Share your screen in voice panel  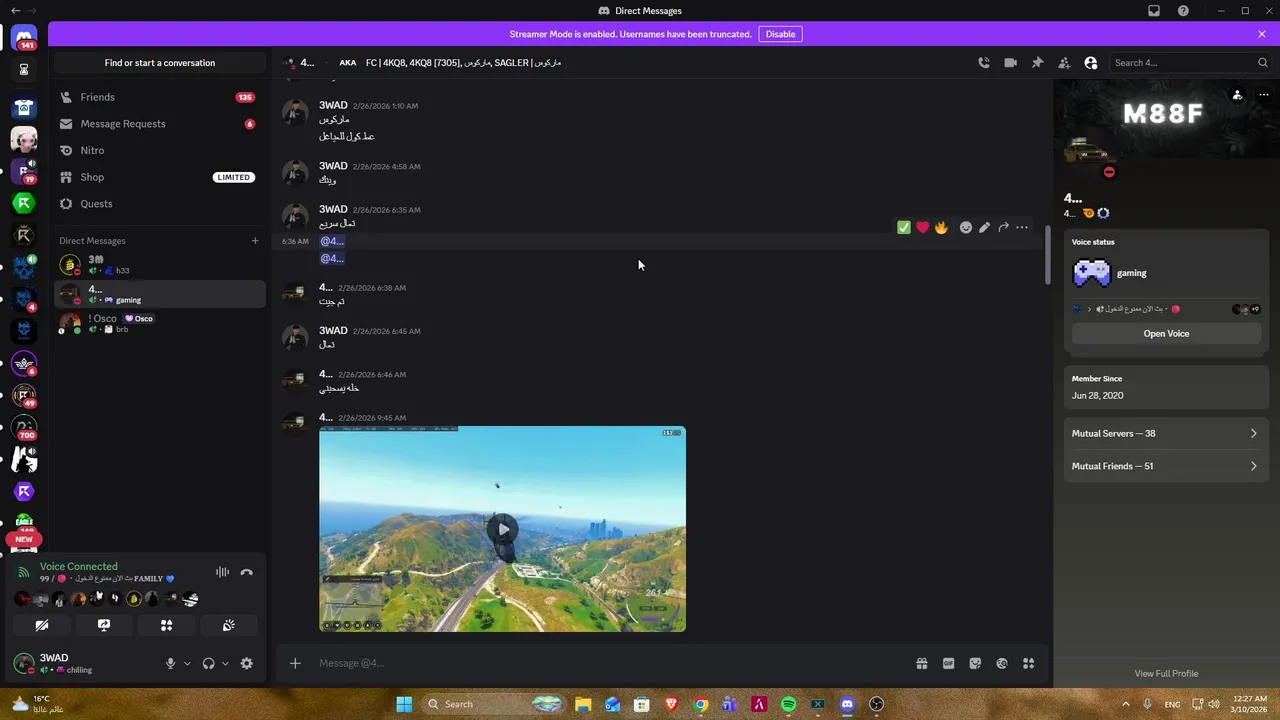104,625
